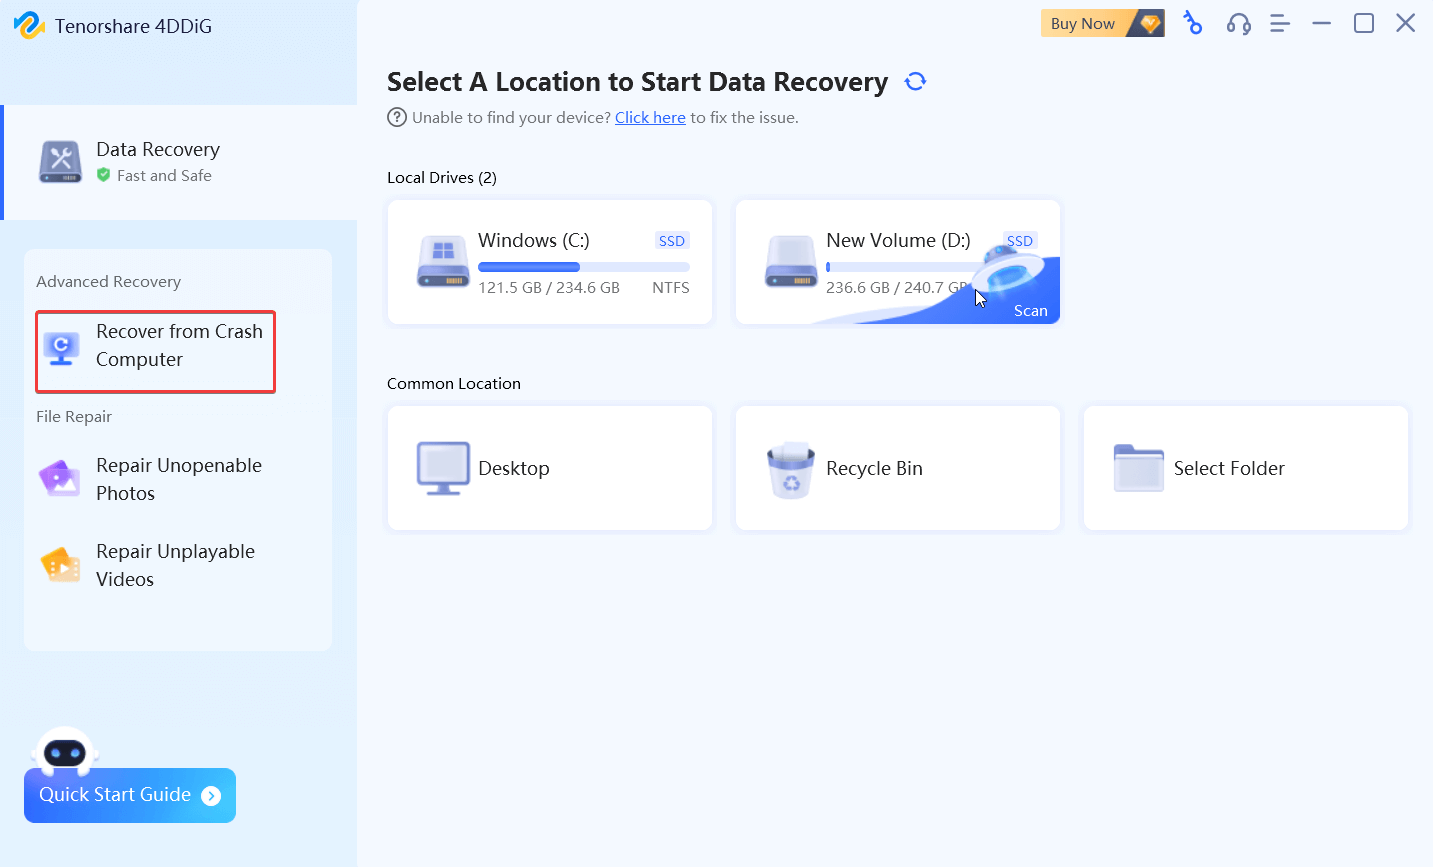Click the Data Recovery tools icon
Image resolution: width=1433 pixels, height=867 pixels.
pos(60,162)
